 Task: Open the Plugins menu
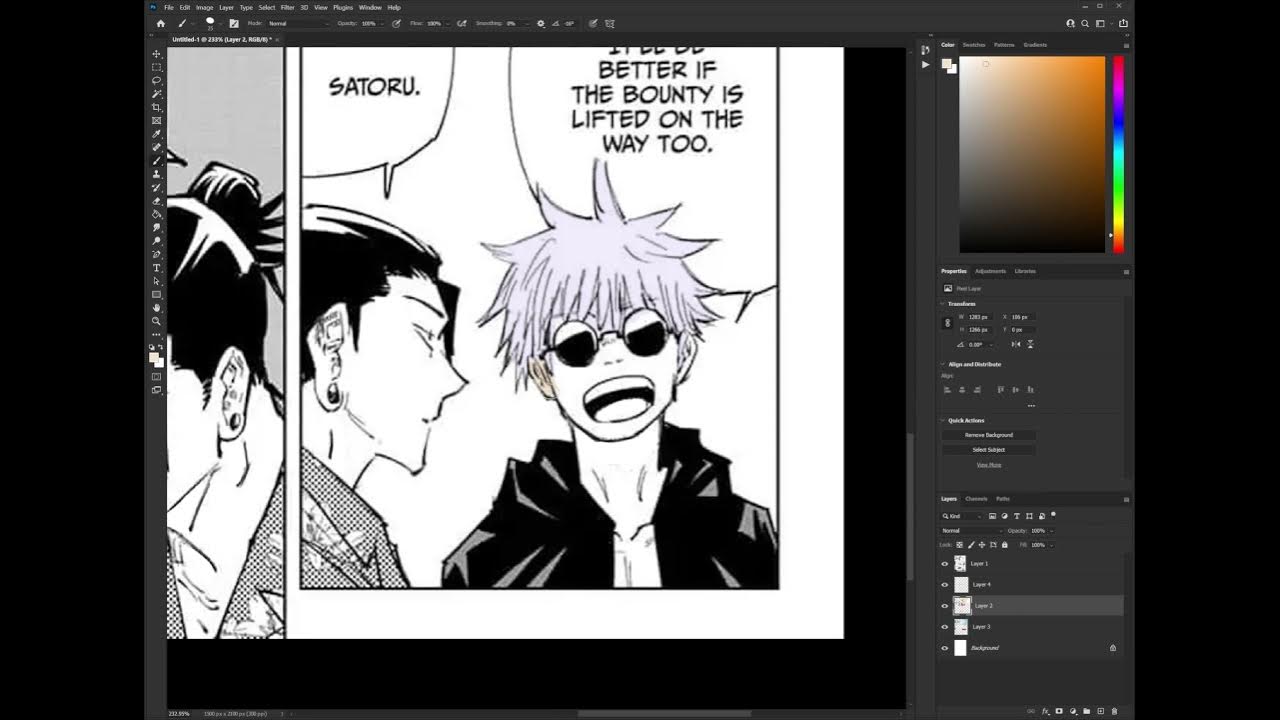point(343,7)
